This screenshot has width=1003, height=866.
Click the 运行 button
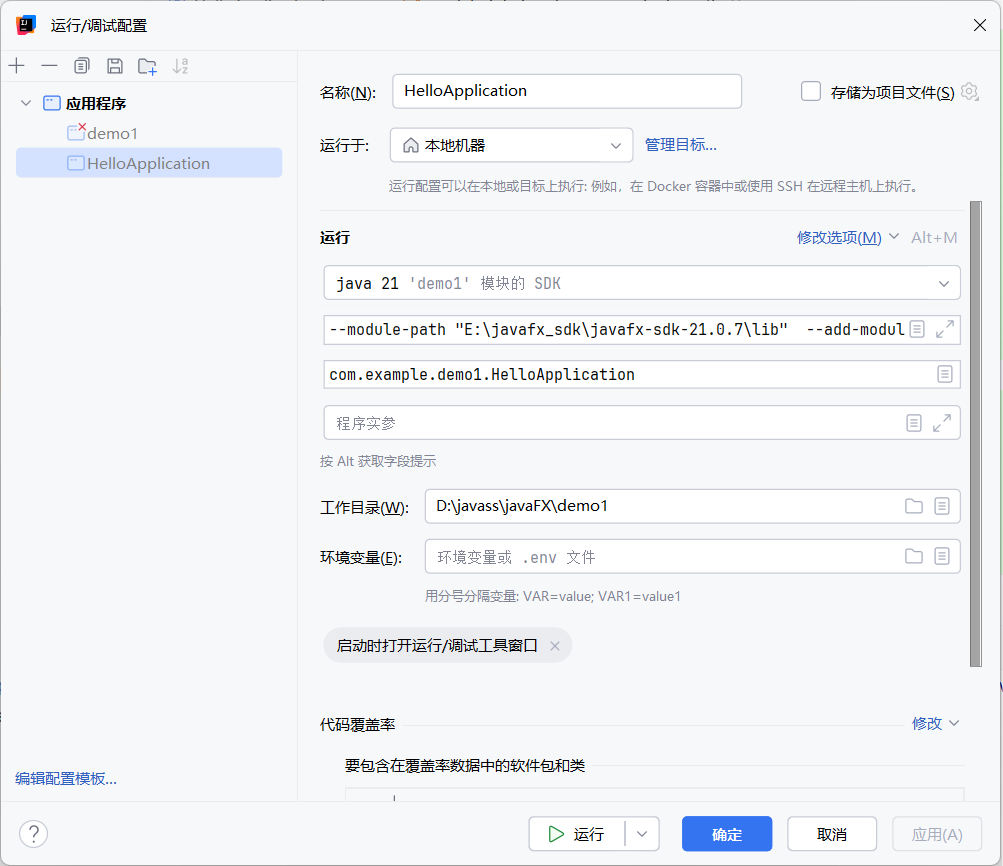pos(576,834)
